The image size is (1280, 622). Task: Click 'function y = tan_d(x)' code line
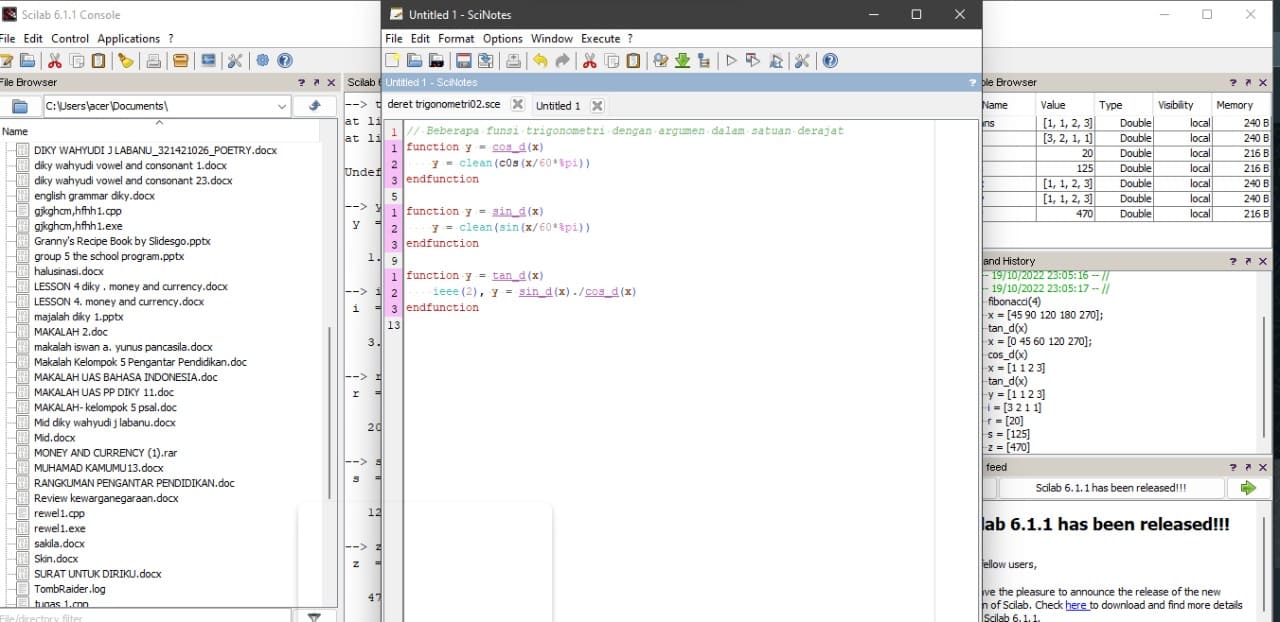(475, 275)
